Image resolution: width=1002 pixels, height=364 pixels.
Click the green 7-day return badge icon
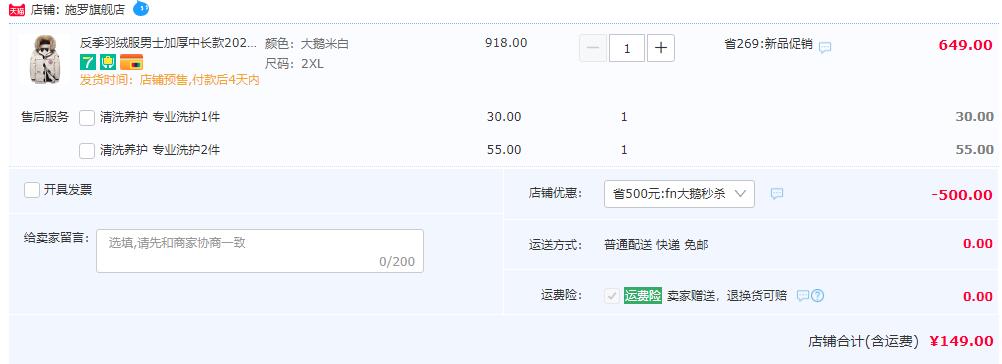88,62
